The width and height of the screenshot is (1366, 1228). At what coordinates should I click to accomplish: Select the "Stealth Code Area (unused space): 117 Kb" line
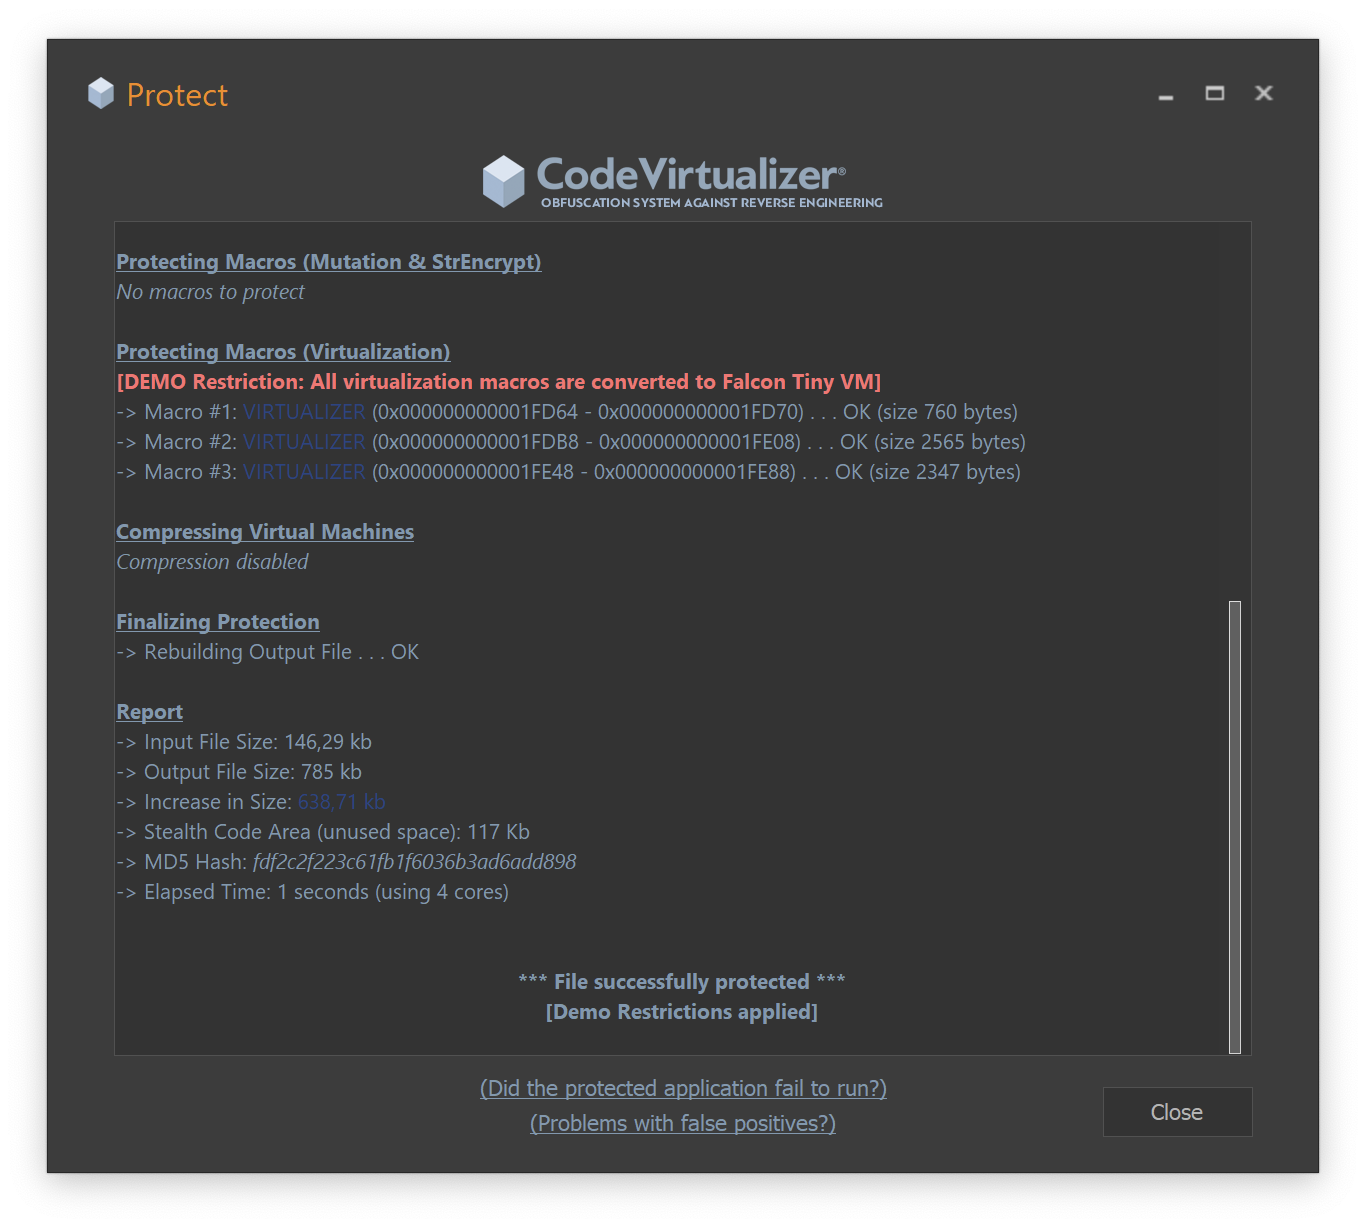click(323, 832)
